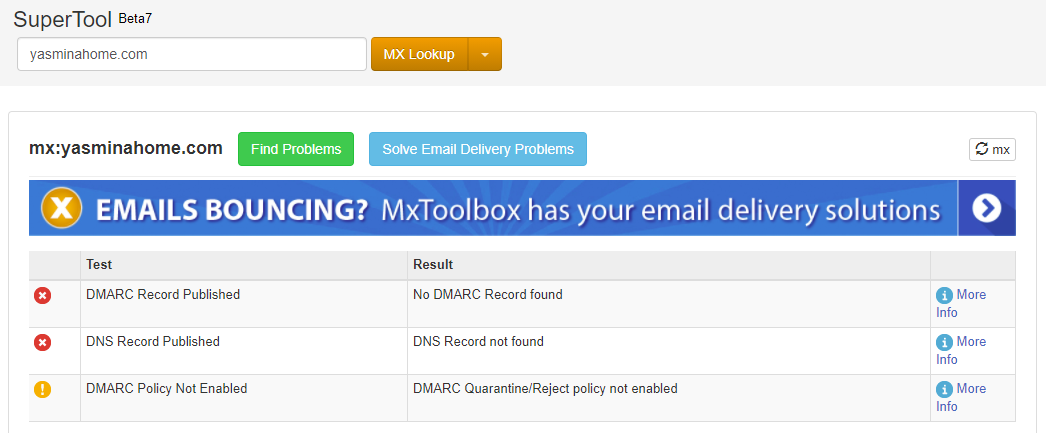Click the red error icon for DMARC Record Published
The height and width of the screenshot is (433, 1046).
tap(42, 296)
